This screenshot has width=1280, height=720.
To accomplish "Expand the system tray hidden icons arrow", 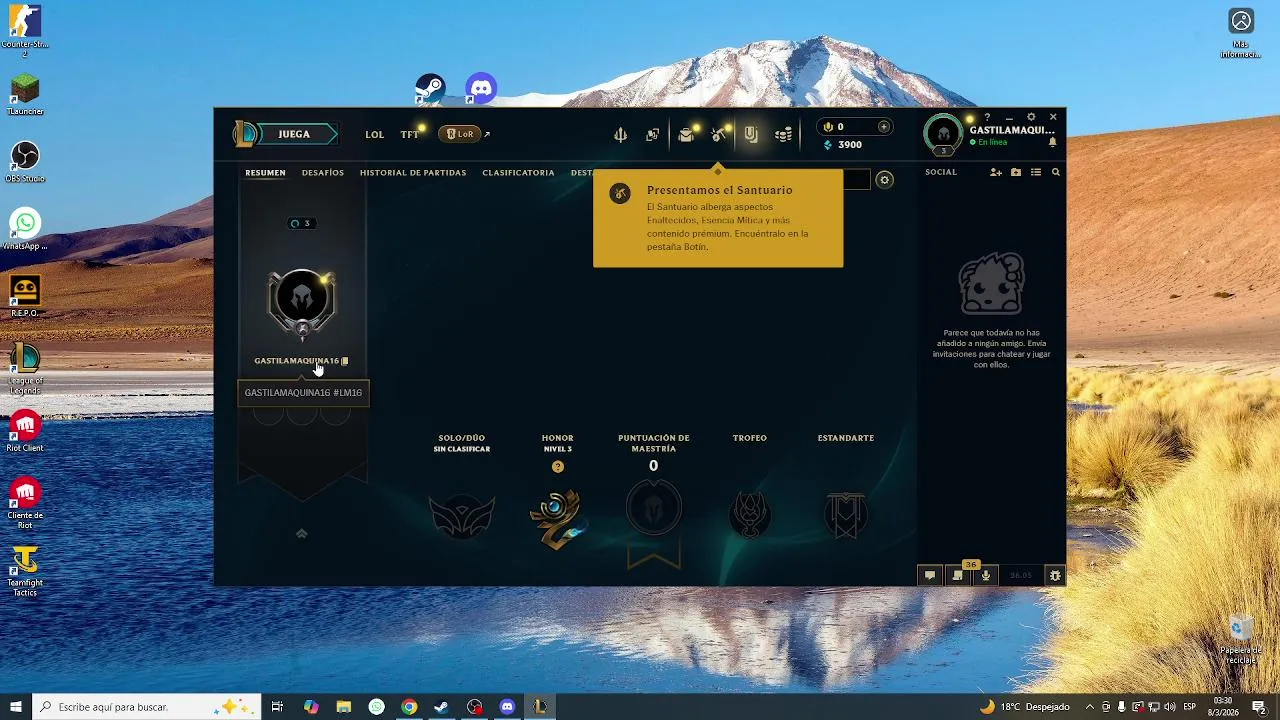I will click(x=1090, y=707).
